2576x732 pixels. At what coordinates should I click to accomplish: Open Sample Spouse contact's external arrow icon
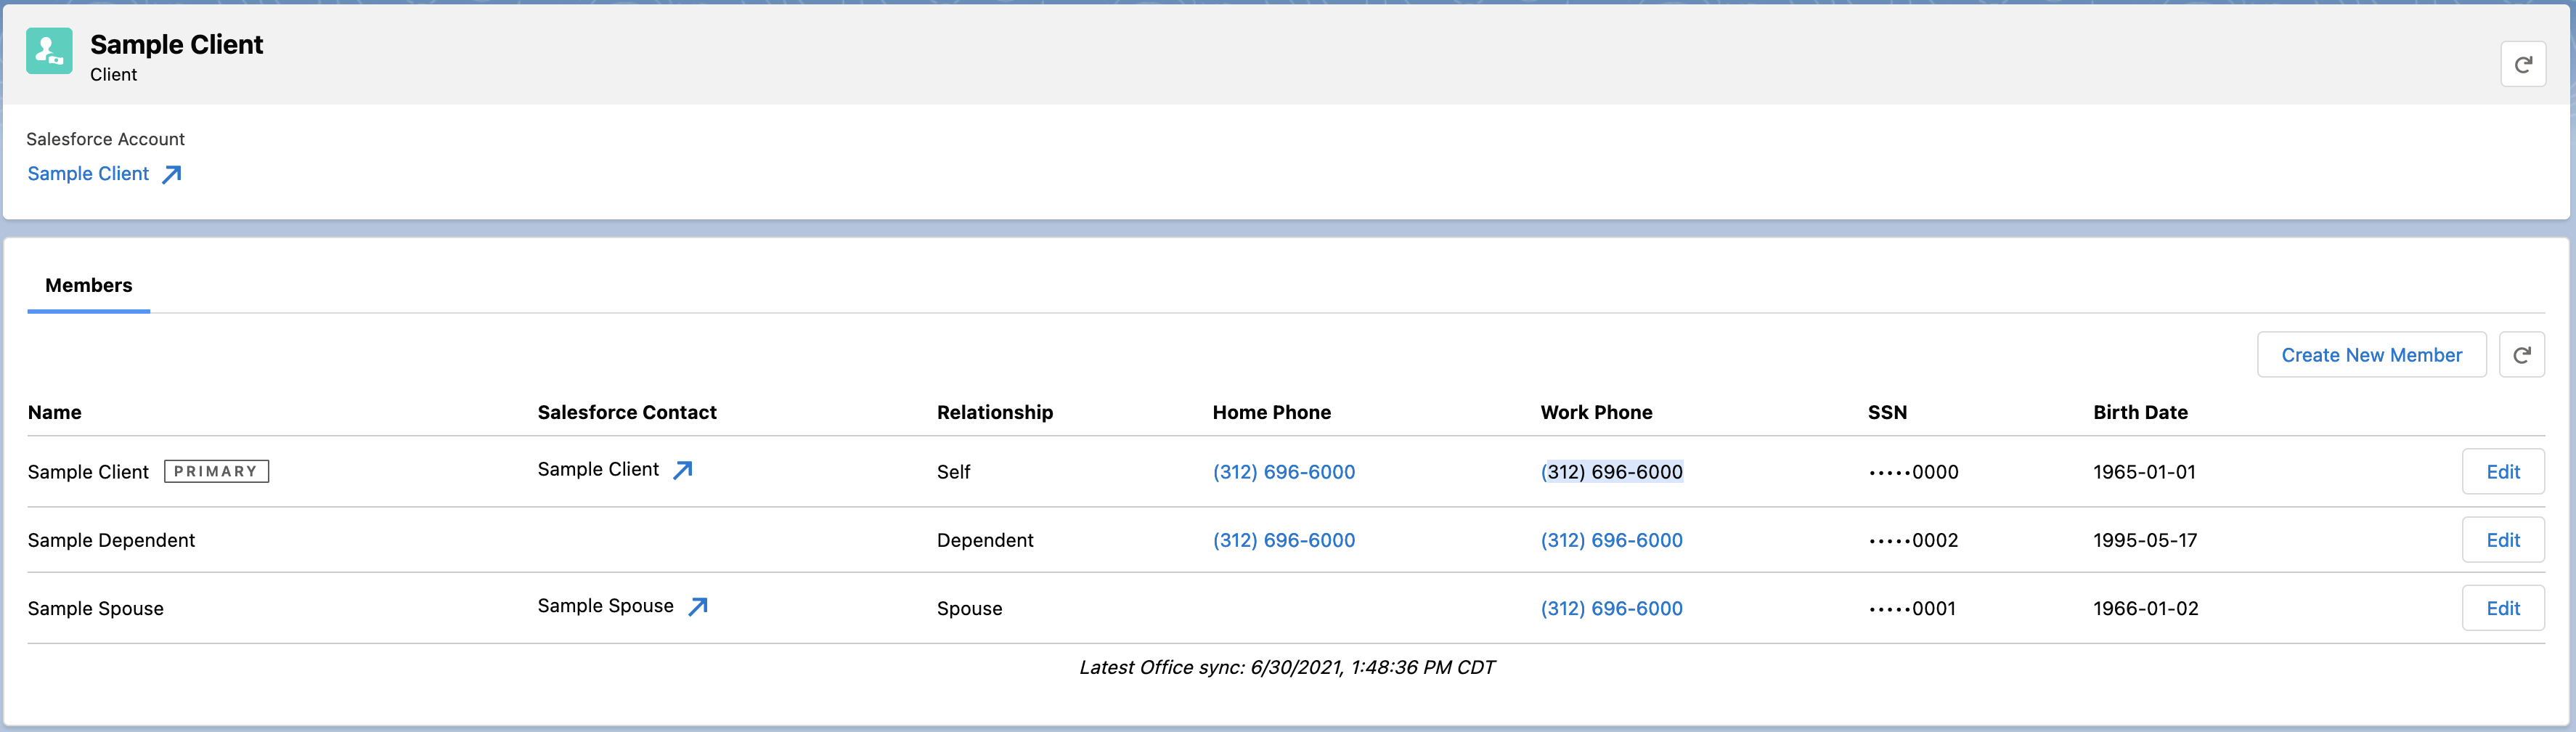[698, 606]
